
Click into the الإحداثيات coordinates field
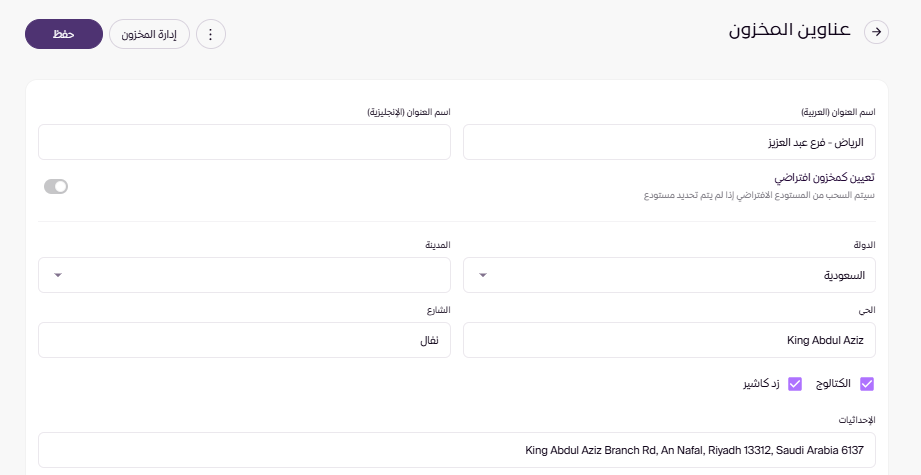456,450
